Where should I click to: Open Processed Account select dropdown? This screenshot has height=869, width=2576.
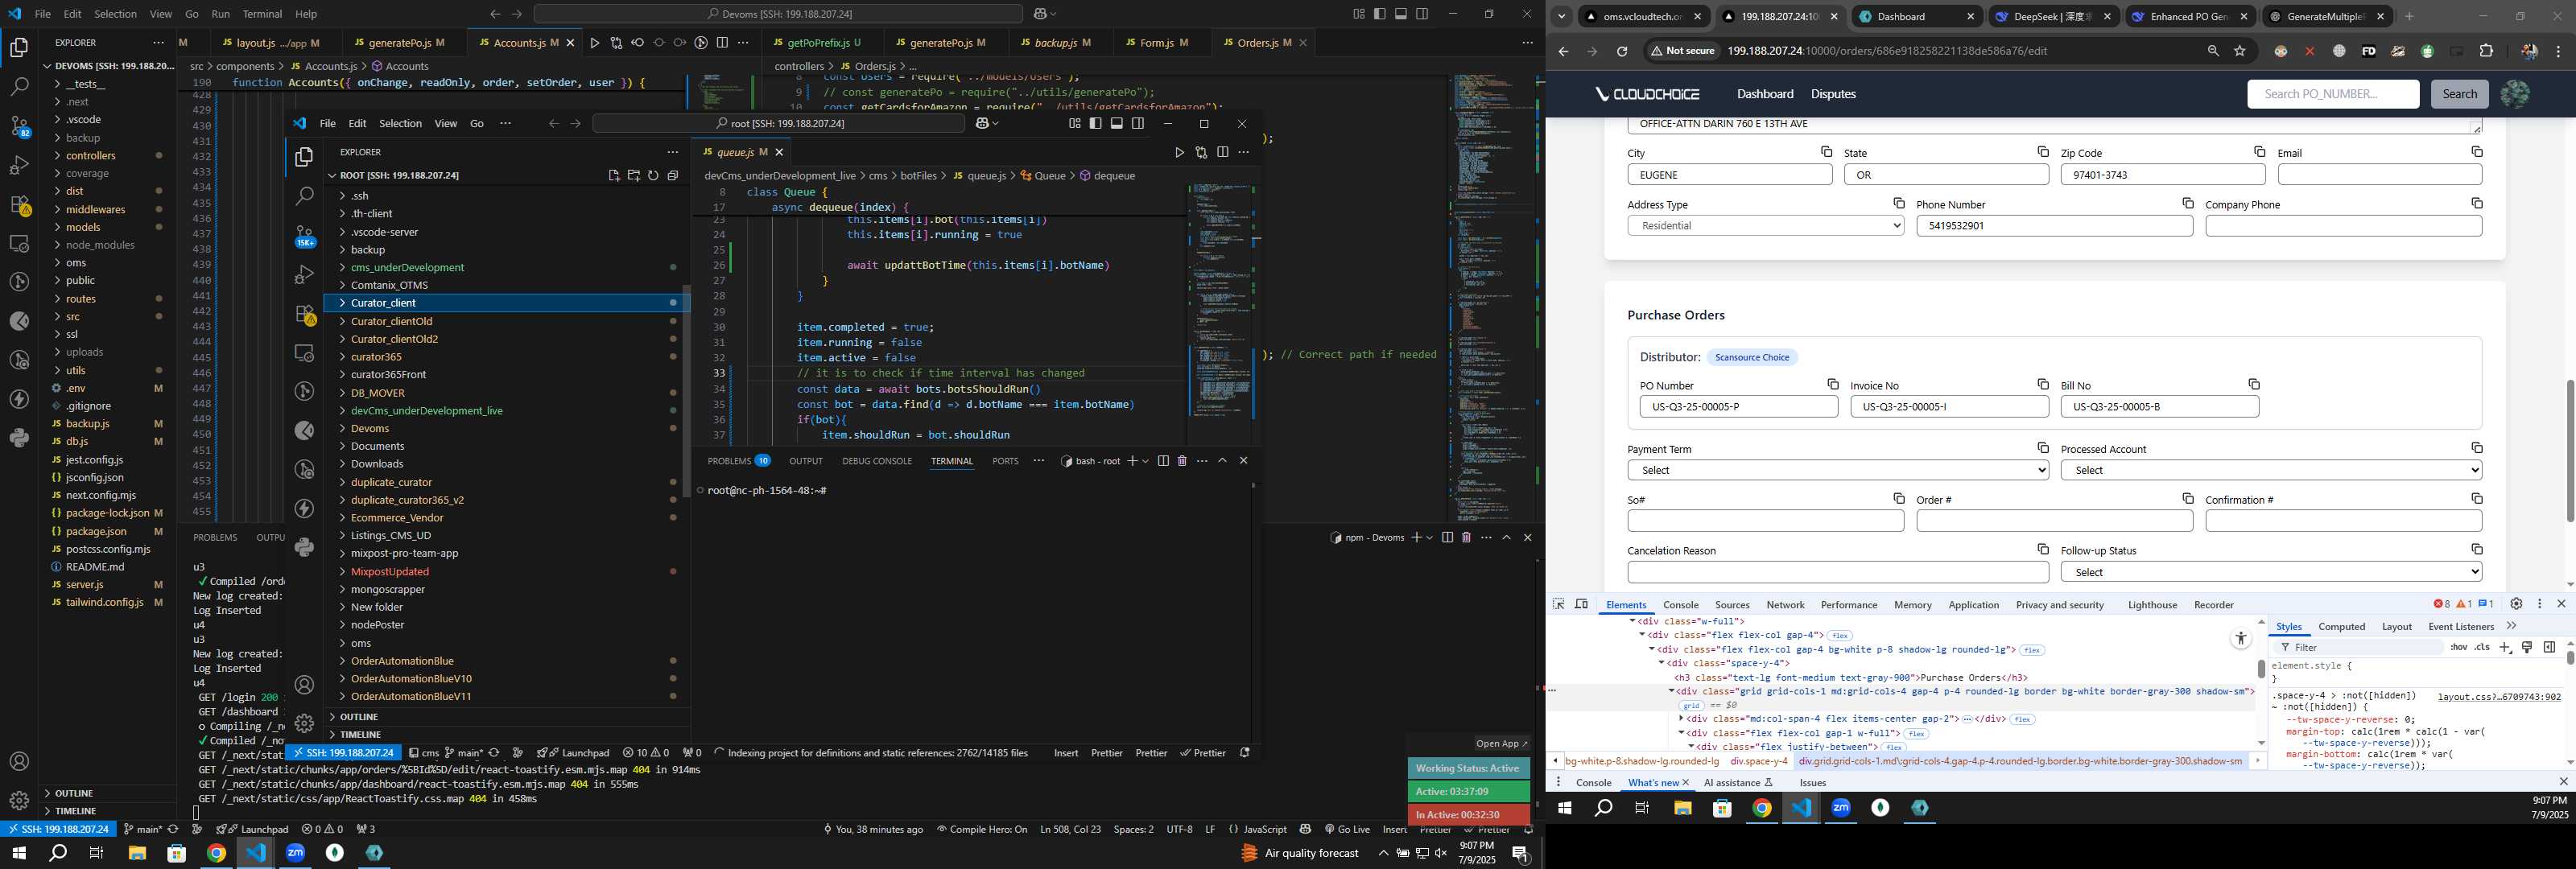pos(2271,470)
